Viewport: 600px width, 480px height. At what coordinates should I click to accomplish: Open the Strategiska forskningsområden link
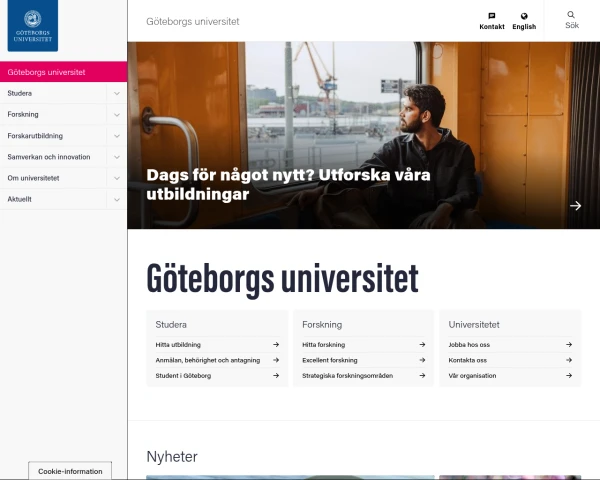tap(347, 376)
